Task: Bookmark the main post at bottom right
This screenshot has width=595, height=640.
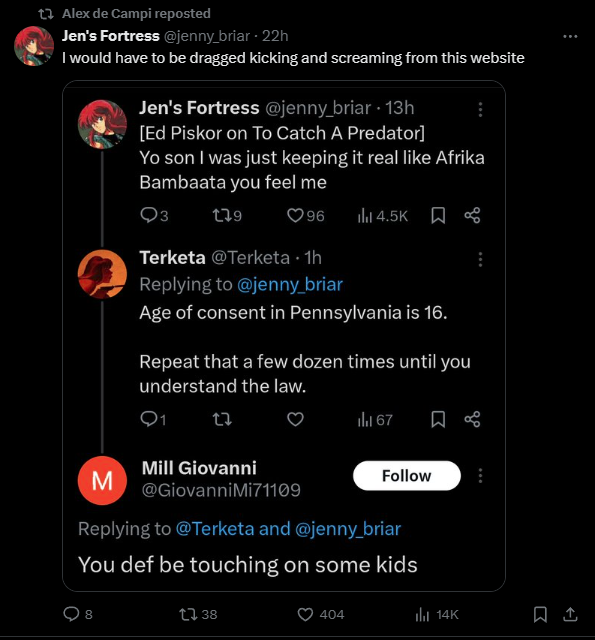Action: (x=540, y=614)
